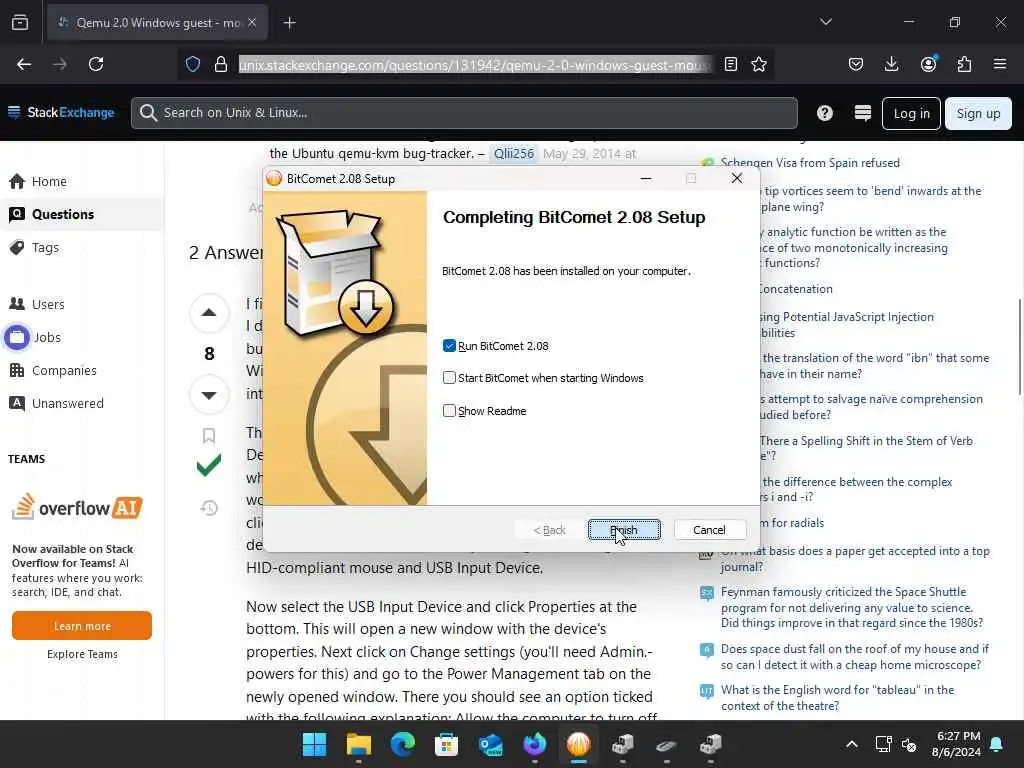The height and width of the screenshot is (768, 1024).
Task: Launch Microsoft Edge from taskbar
Action: [x=402, y=744]
